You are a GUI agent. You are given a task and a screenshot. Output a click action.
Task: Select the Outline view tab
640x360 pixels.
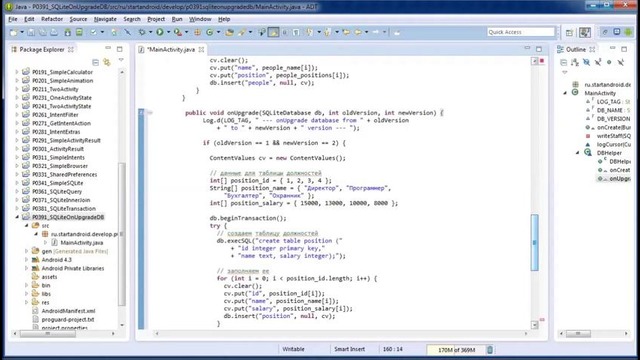[576, 49]
